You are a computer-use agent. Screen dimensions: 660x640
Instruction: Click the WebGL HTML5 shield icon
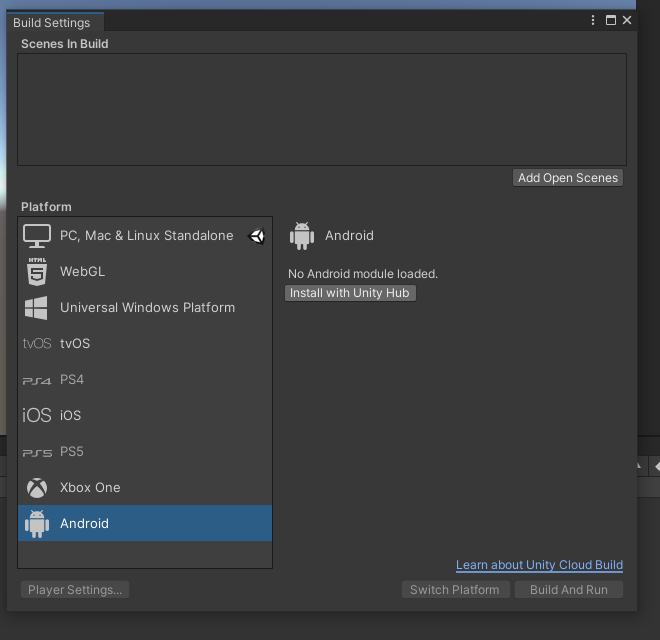37,272
